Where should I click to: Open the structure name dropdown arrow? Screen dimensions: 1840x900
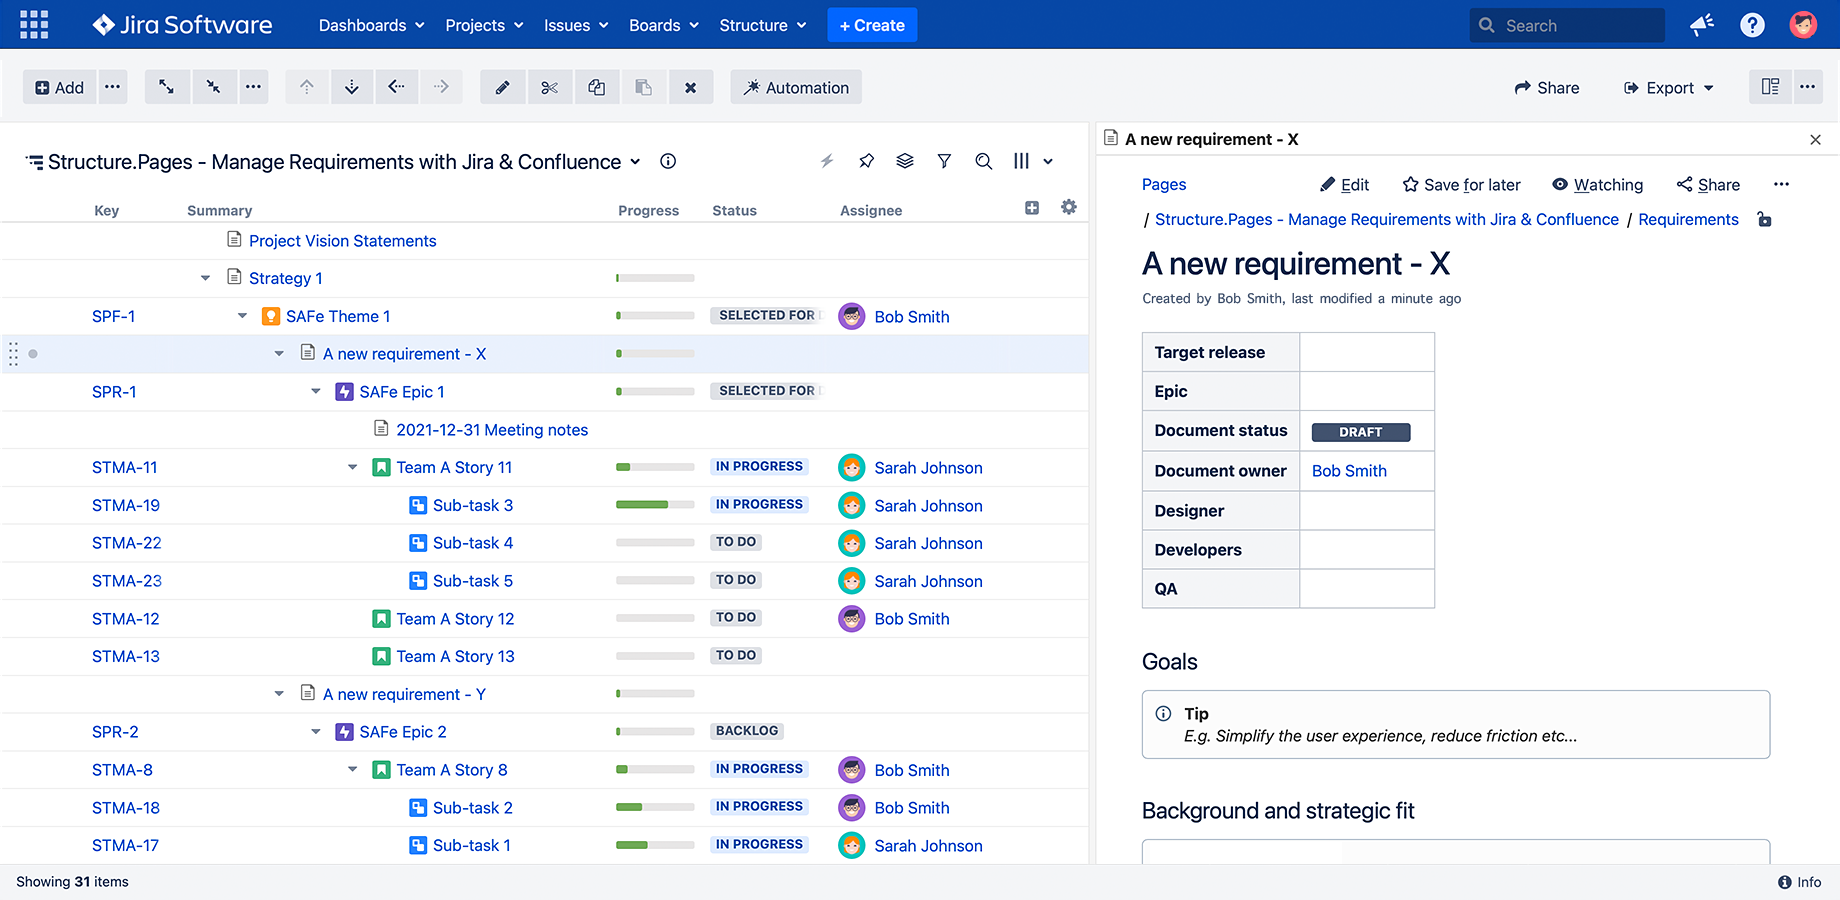[x=635, y=162]
